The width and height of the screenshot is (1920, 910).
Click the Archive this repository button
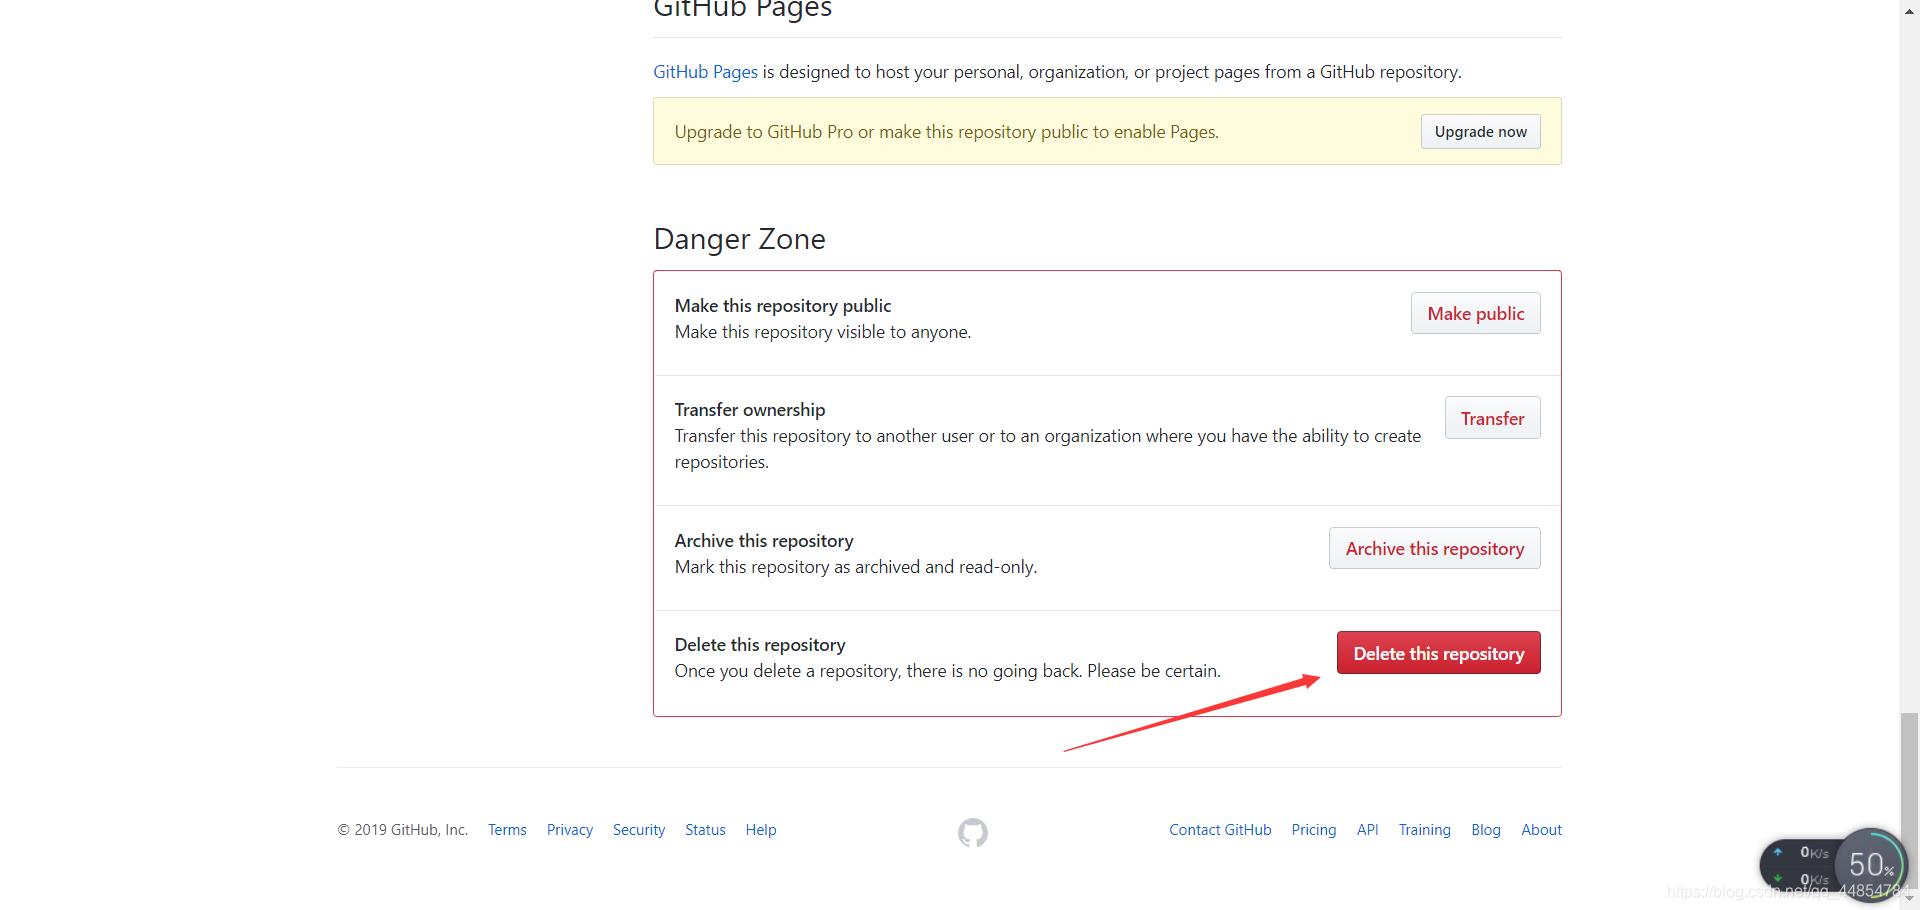pos(1434,548)
